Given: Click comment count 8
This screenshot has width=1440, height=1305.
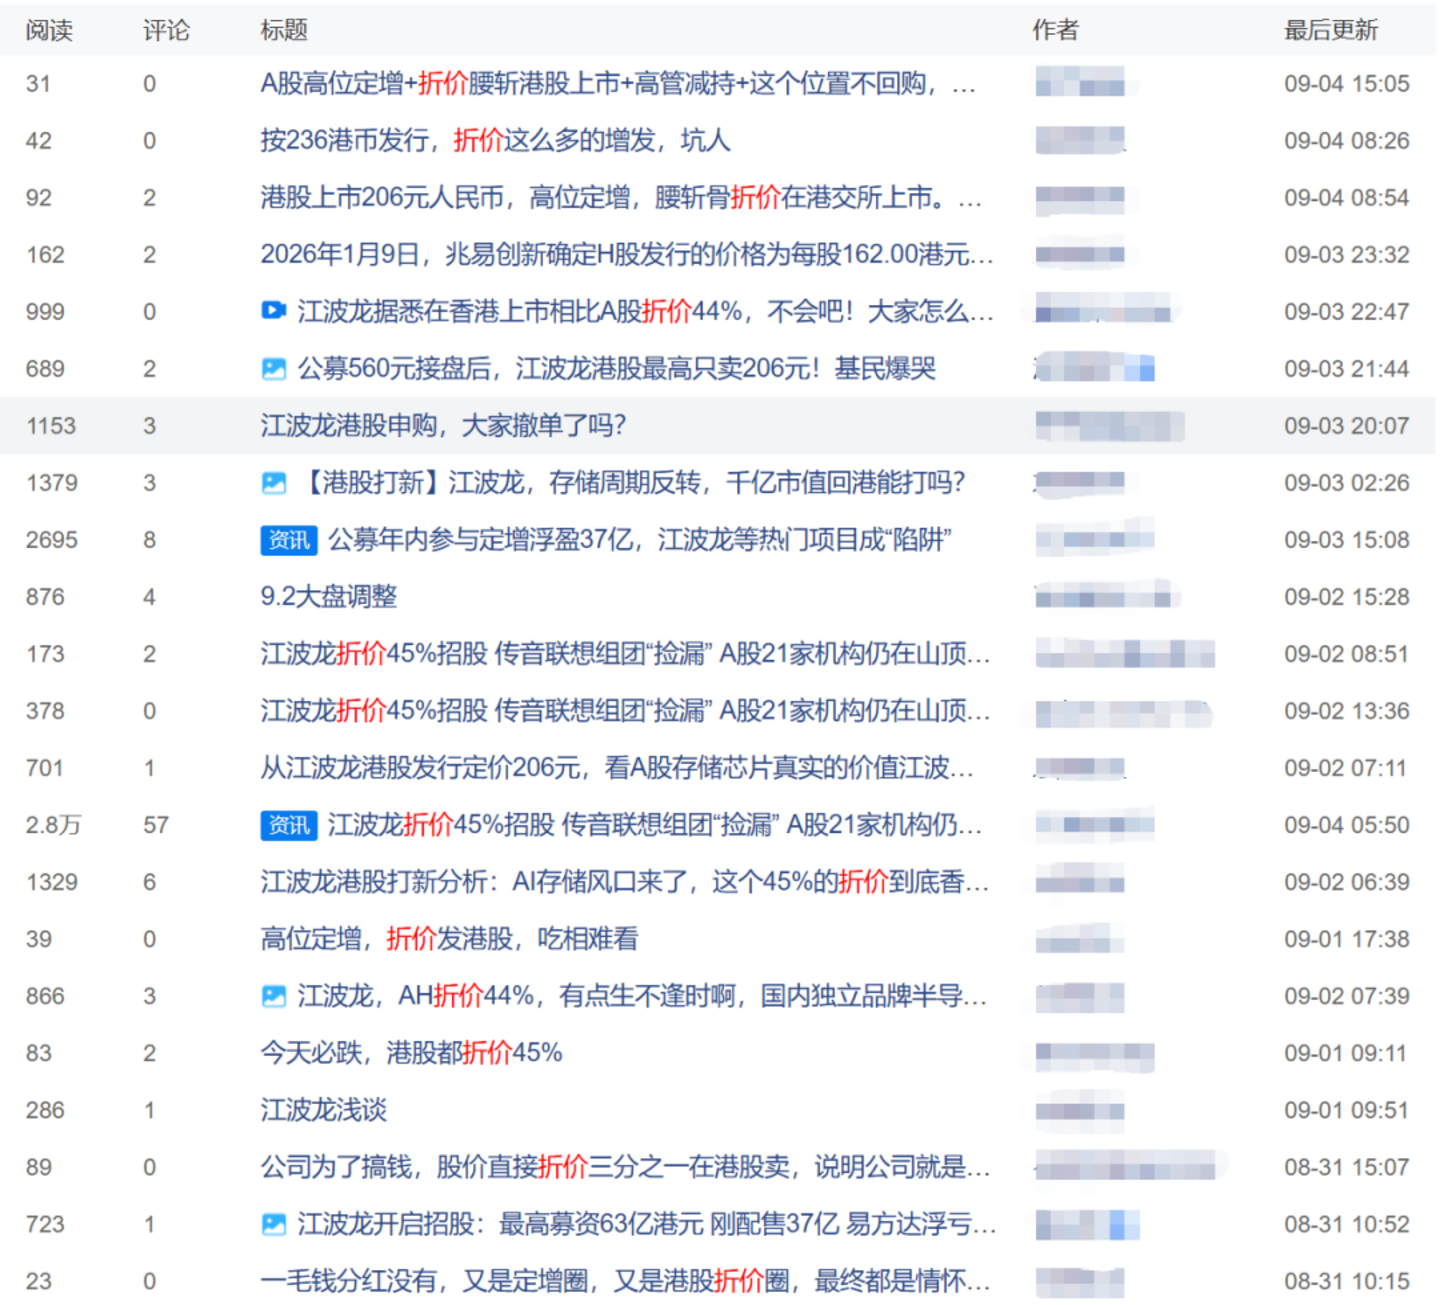Looking at the screenshot, I should (x=149, y=540).
